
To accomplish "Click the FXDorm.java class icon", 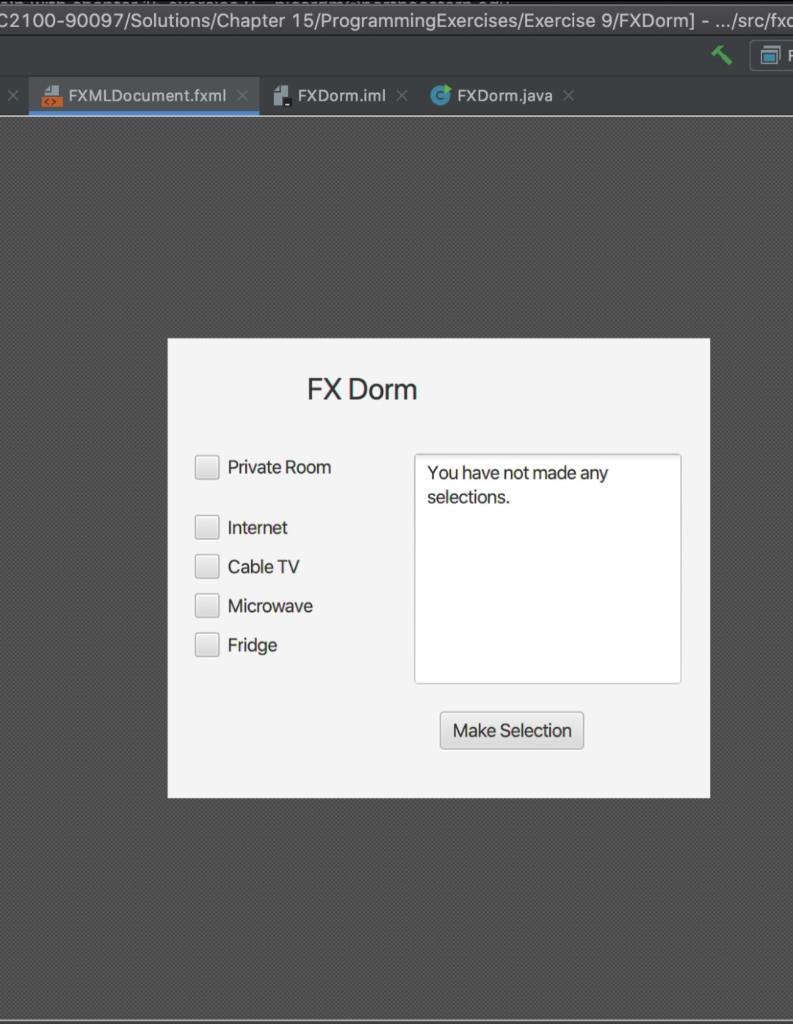I will 440,95.
